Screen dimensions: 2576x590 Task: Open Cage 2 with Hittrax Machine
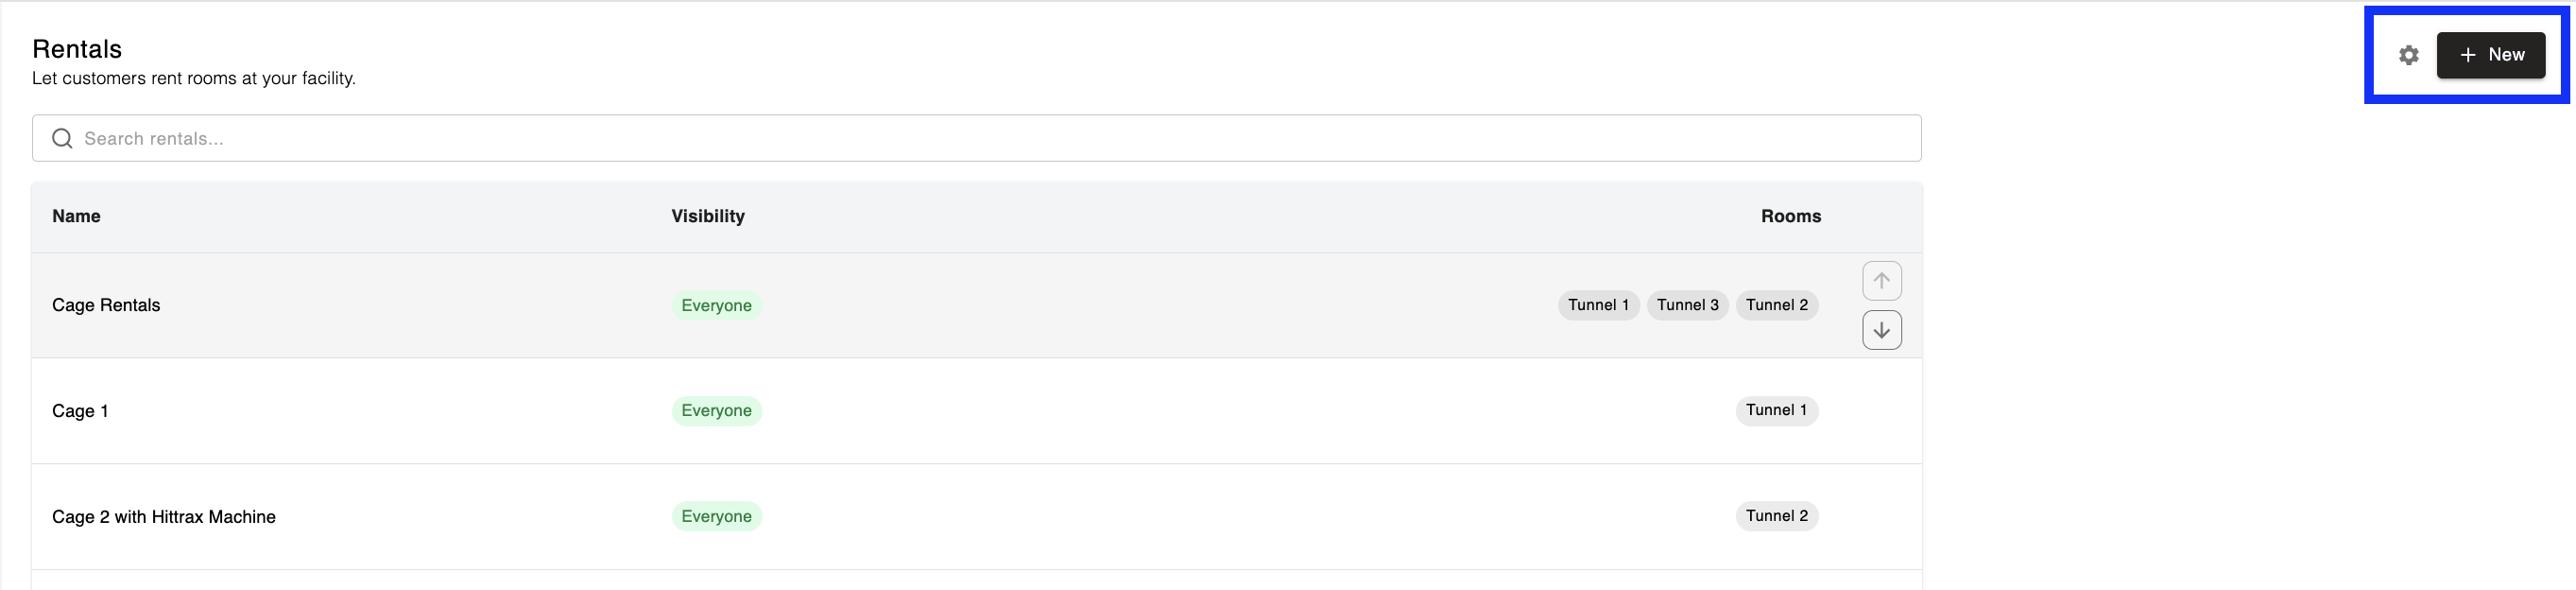tap(976, 517)
